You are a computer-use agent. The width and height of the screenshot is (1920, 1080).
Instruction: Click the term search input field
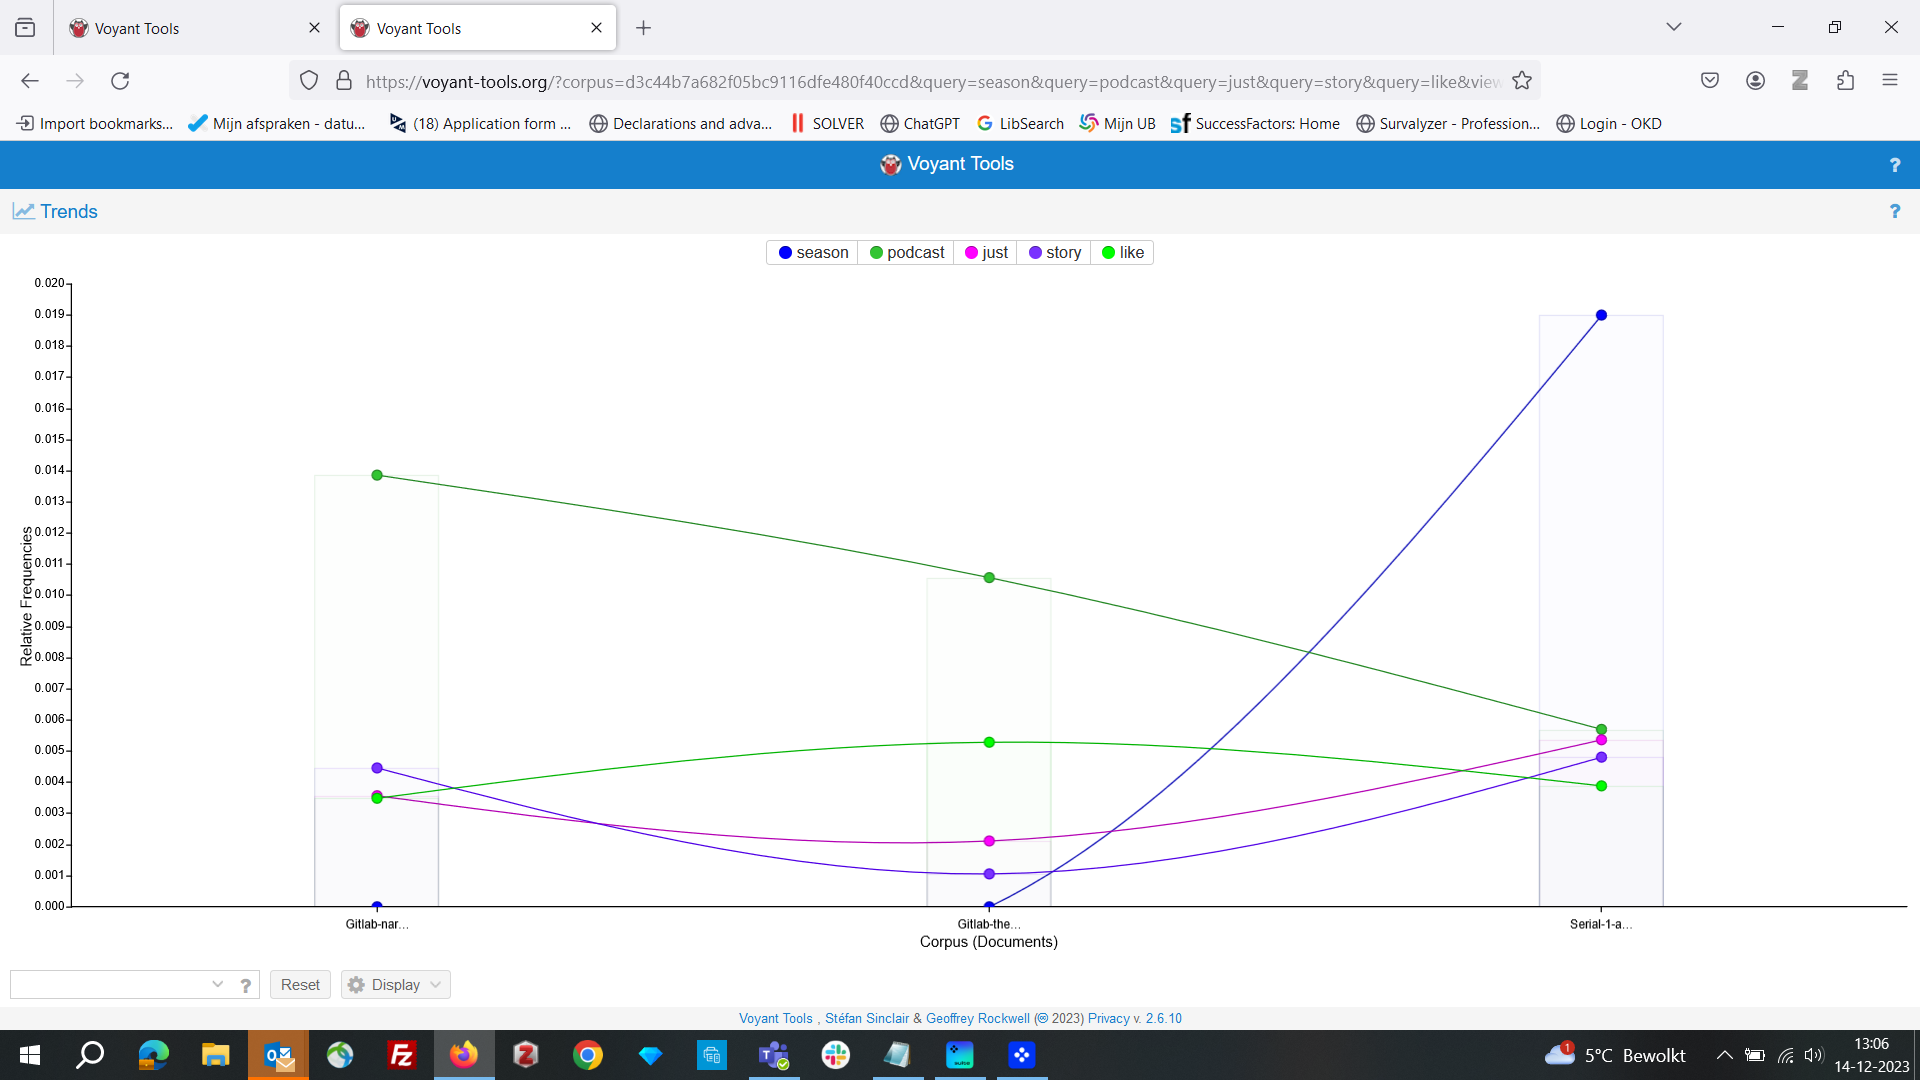coord(108,985)
